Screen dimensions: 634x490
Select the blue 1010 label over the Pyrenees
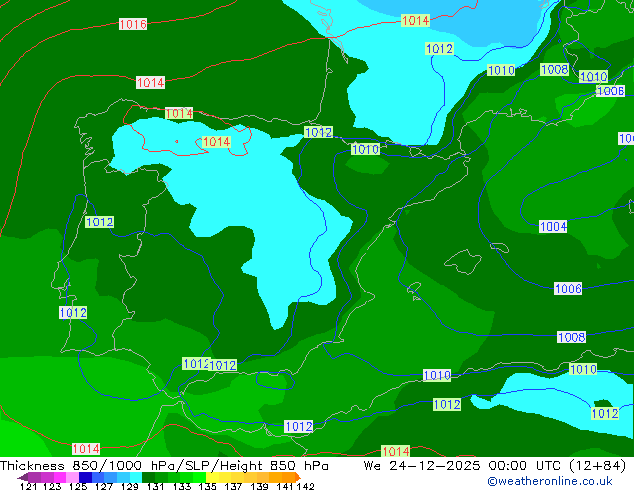click(x=366, y=149)
